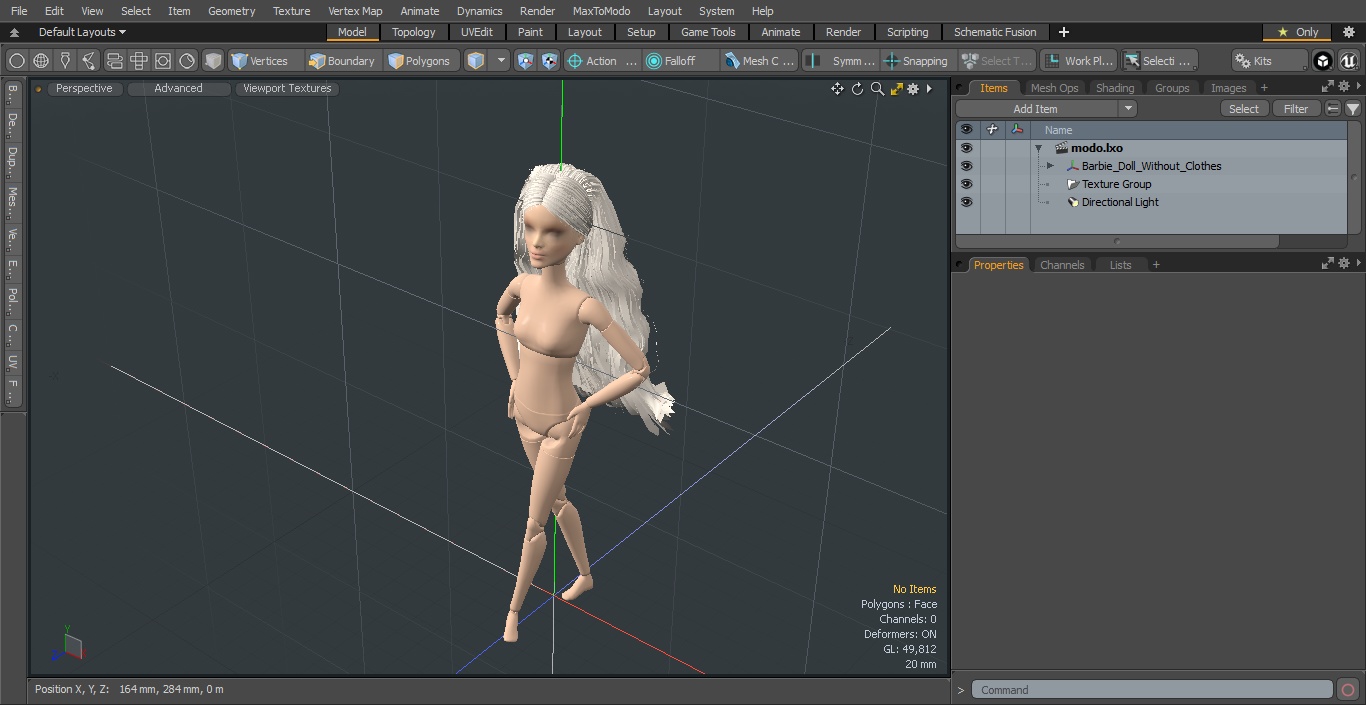Toggle visibility of Barbie_Doll_Without_Clothes

click(966, 166)
